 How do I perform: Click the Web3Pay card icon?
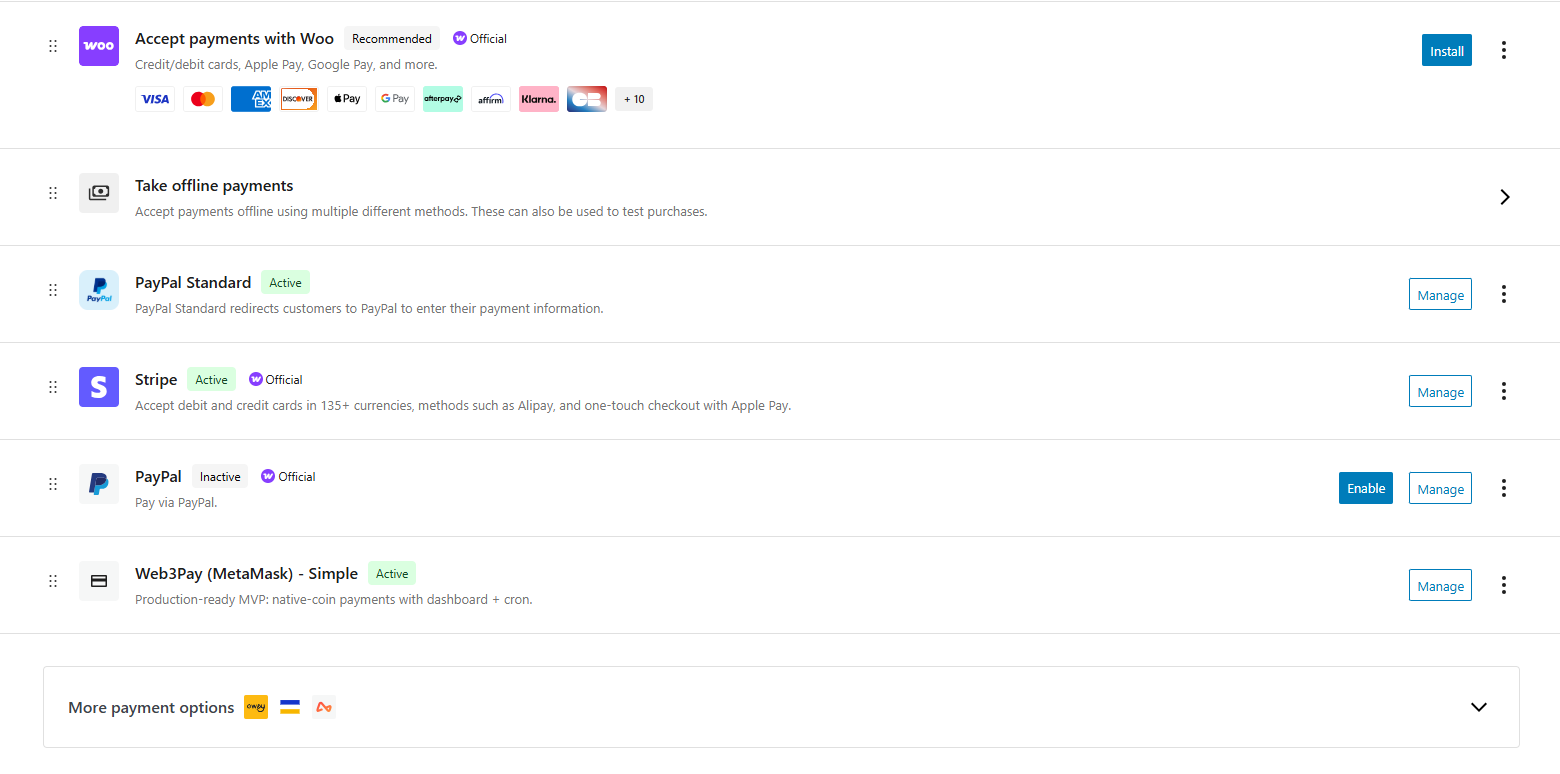pos(99,581)
